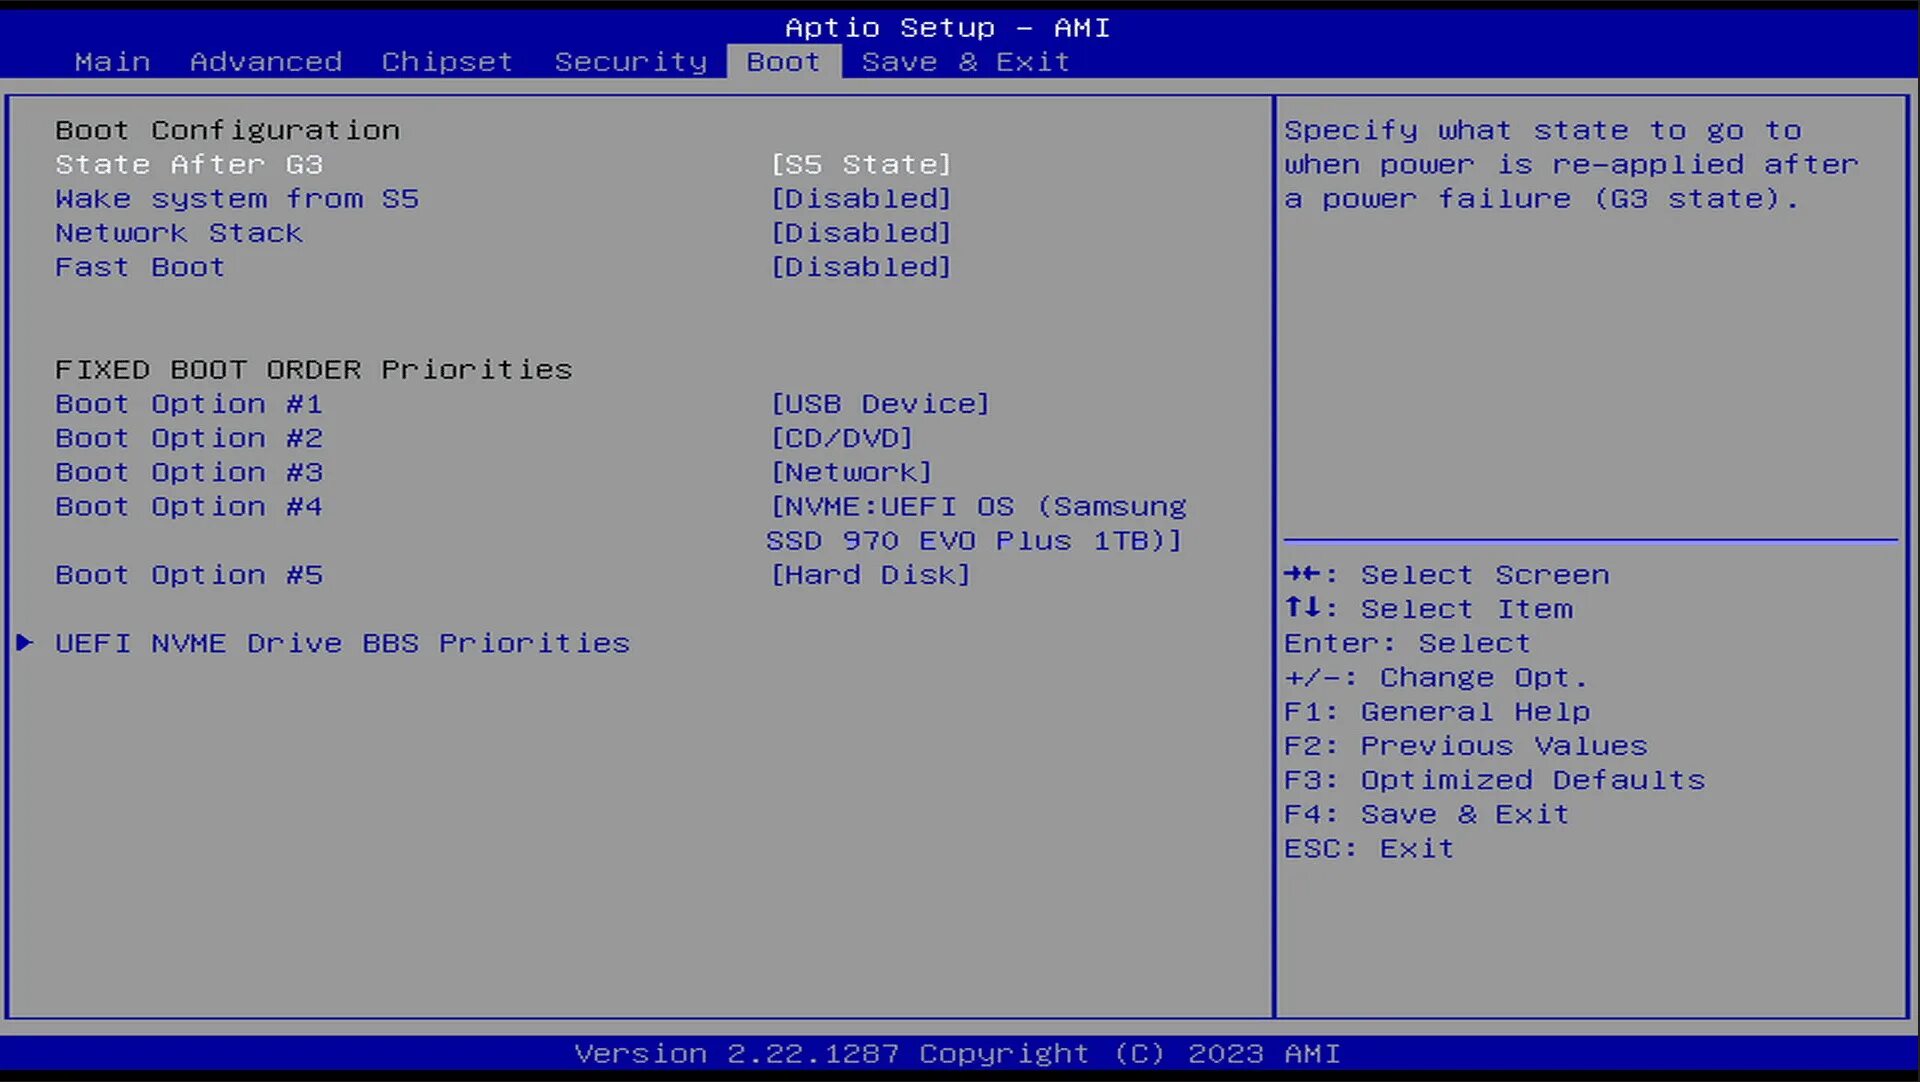
Task: Click the ESC: Exit hint
Action: [1368, 848]
